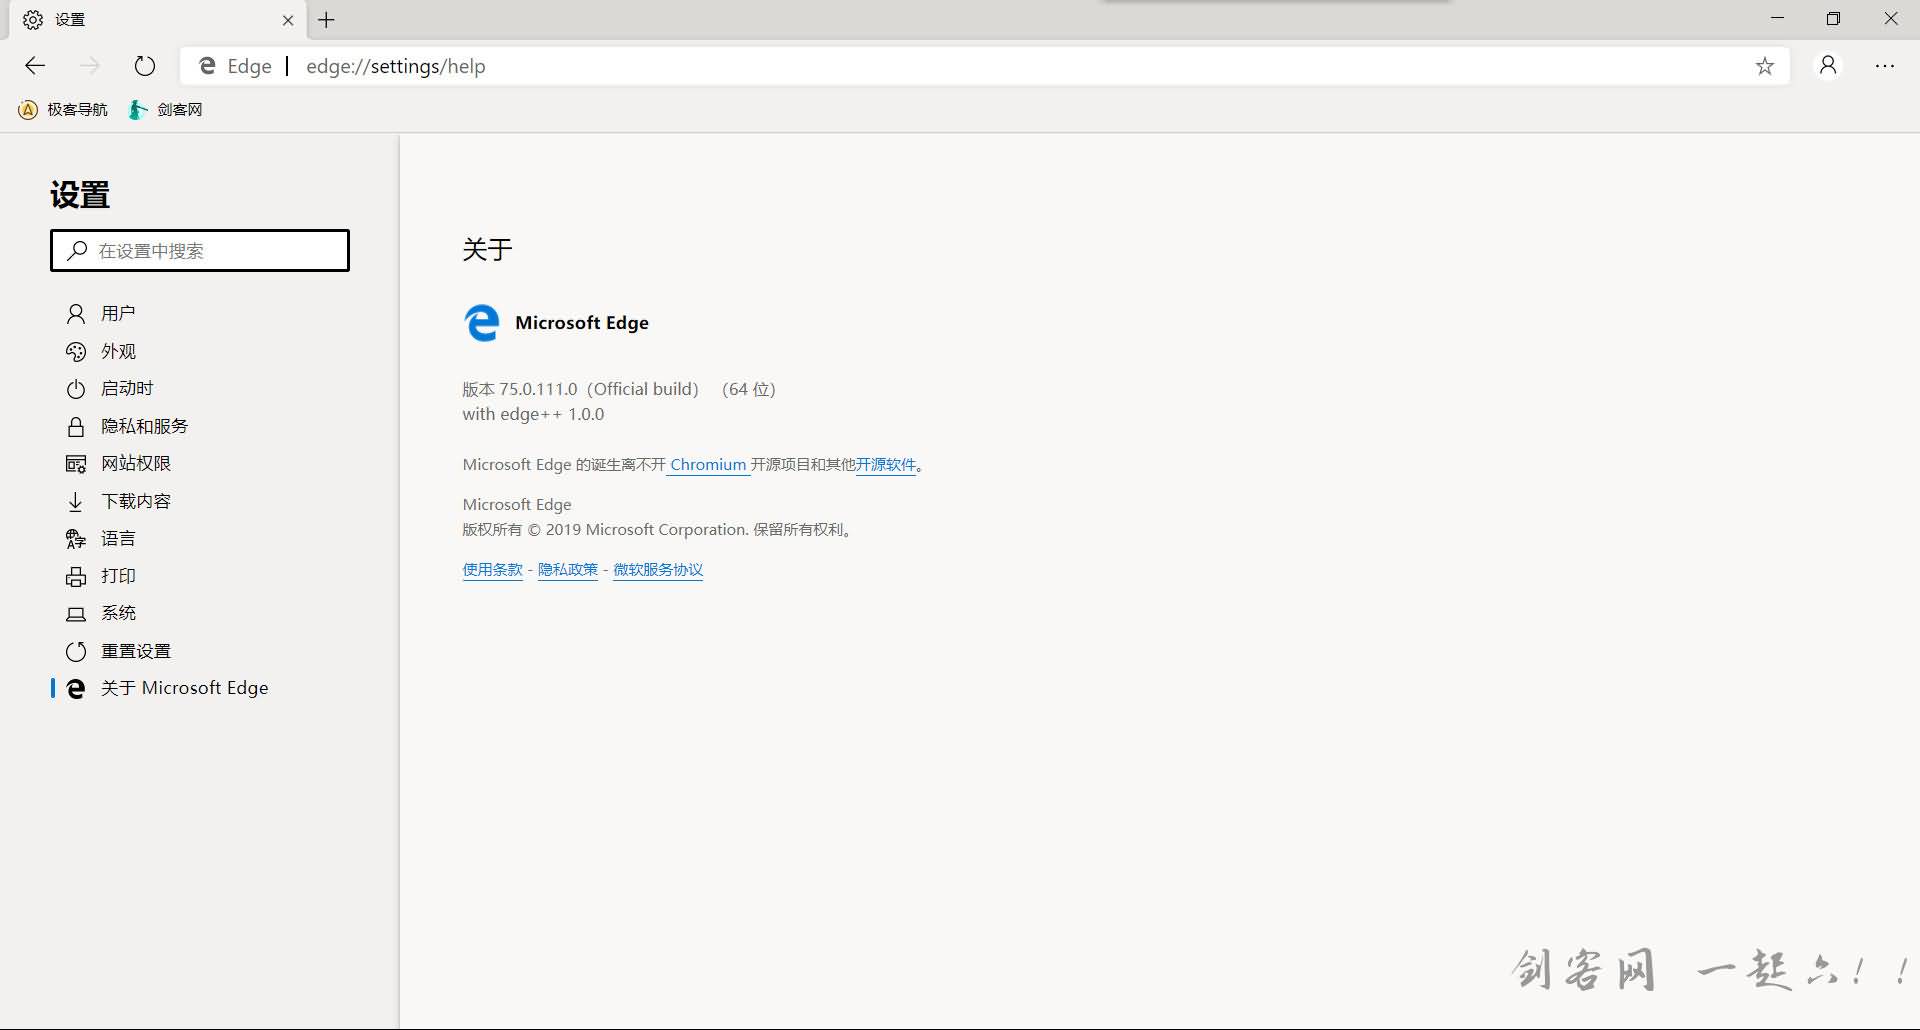Viewport: 1920px width, 1030px height.
Task: Click the forward navigation arrow
Action: point(90,66)
